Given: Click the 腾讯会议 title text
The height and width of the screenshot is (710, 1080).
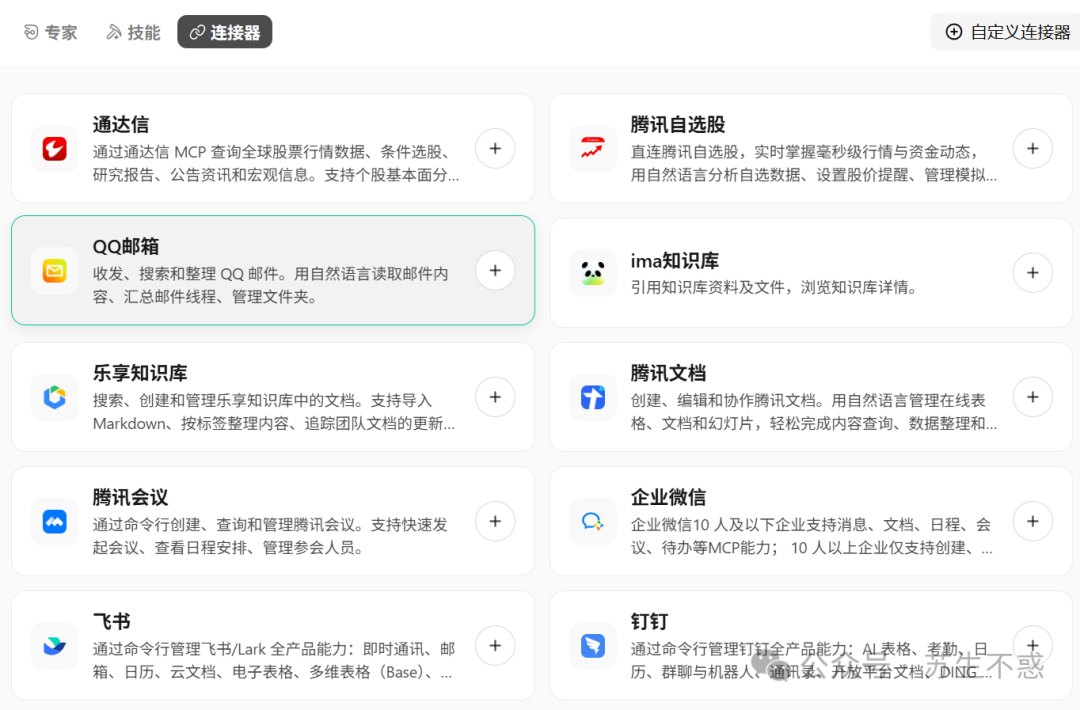Looking at the screenshot, I should click(130, 497).
